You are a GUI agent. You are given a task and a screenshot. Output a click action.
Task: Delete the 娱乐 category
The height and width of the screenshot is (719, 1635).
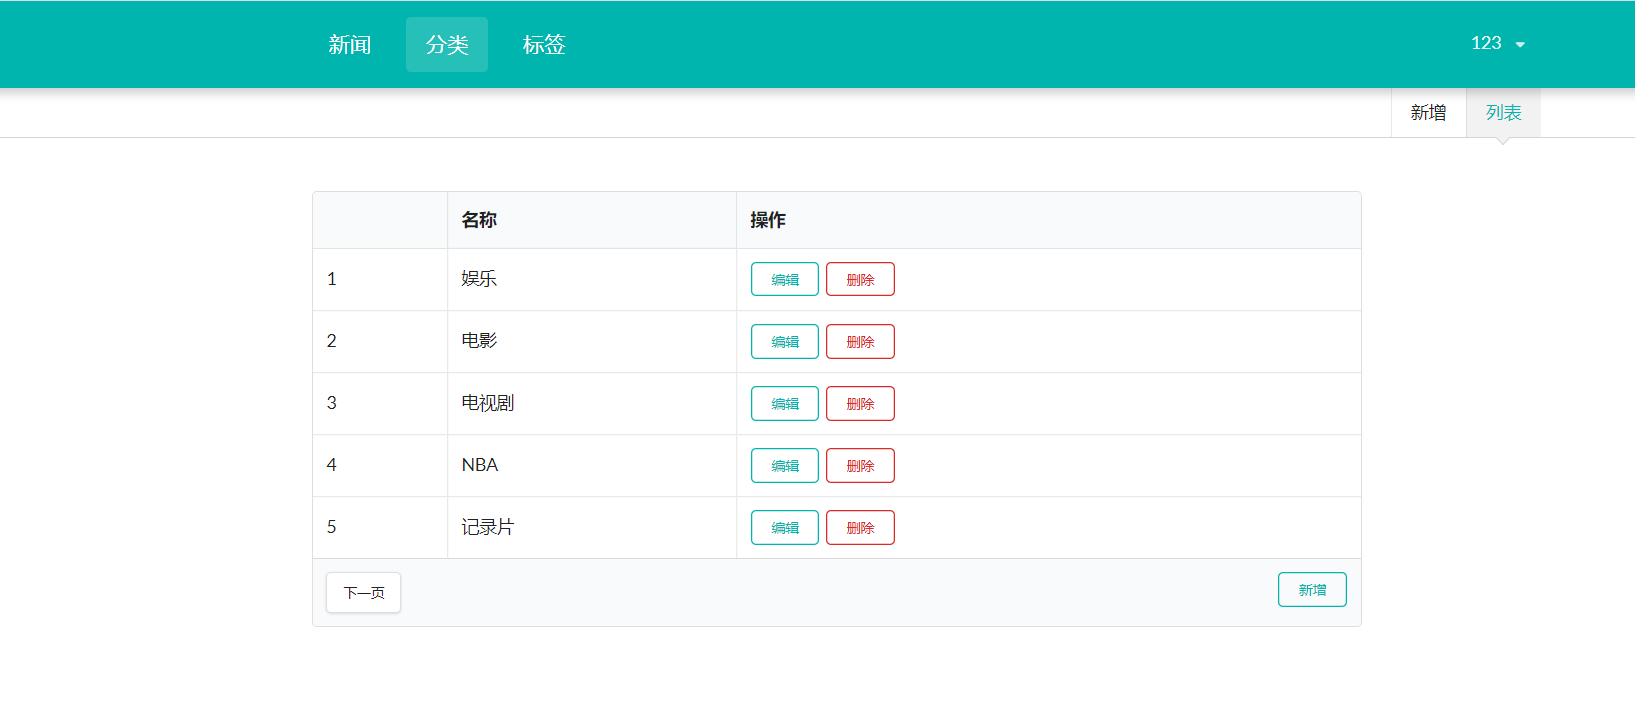(x=860, y=279)
